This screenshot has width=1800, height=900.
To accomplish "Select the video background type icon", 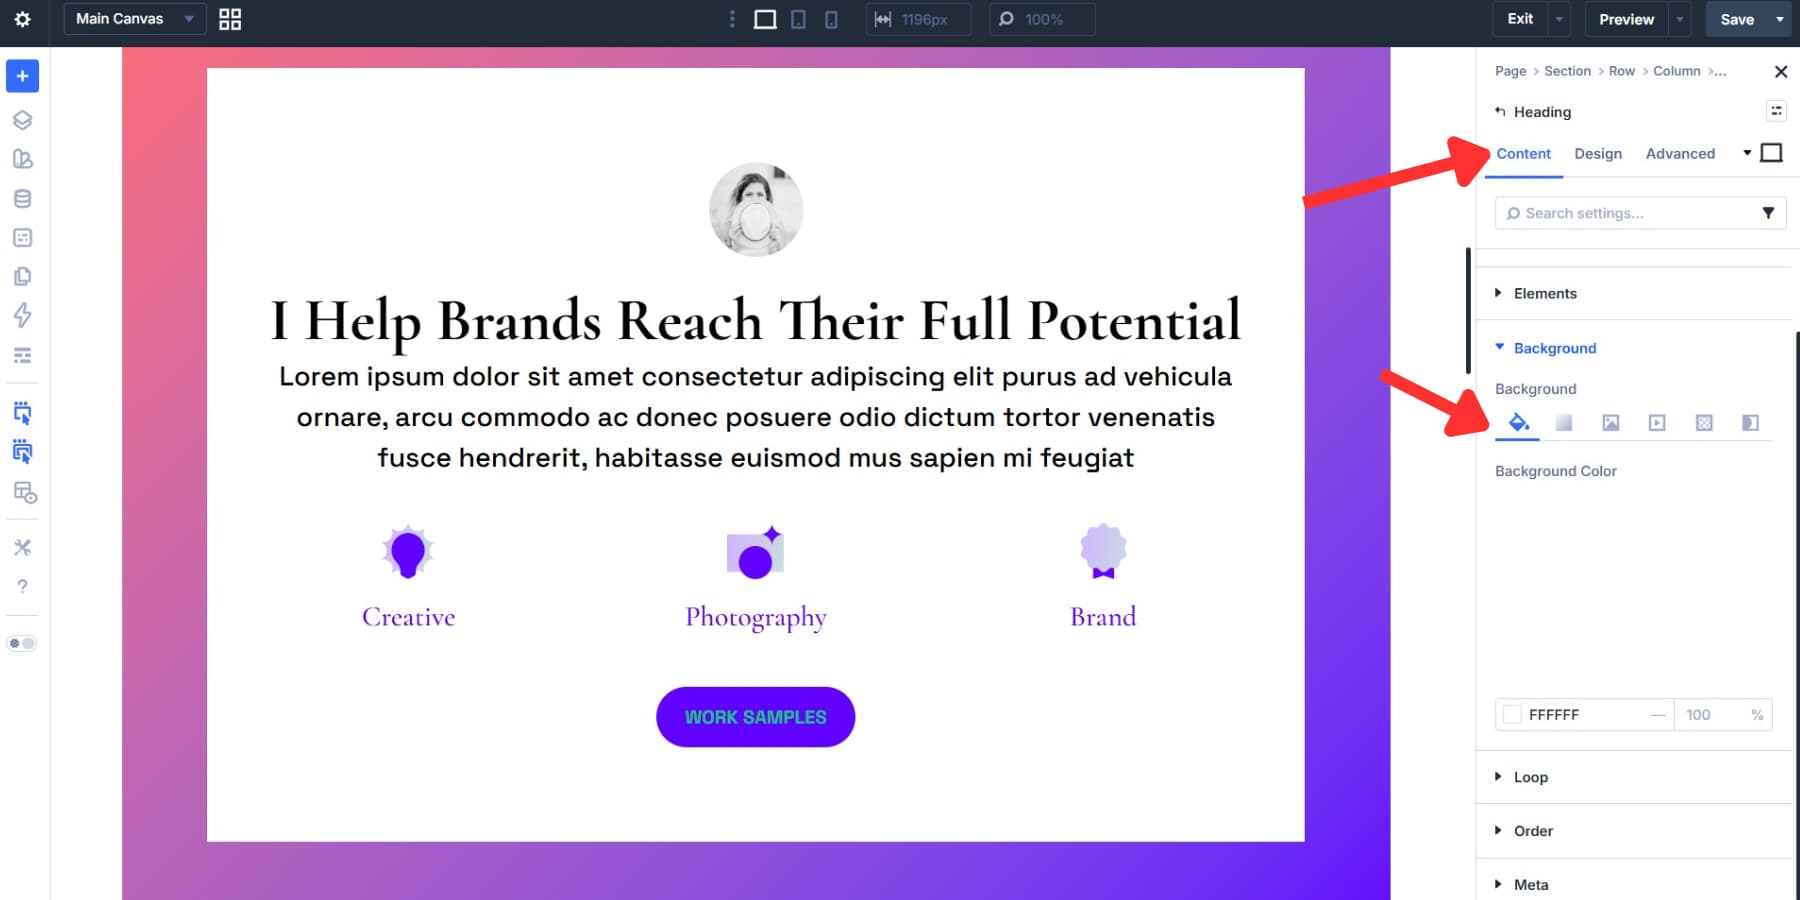I will click(x=1657, y=422).
